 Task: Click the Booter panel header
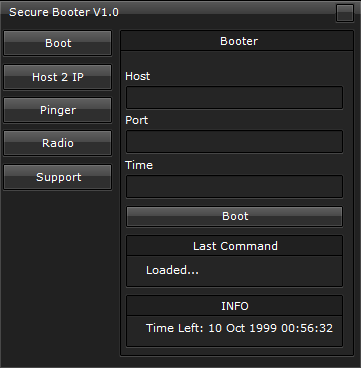tap(237, 41)
